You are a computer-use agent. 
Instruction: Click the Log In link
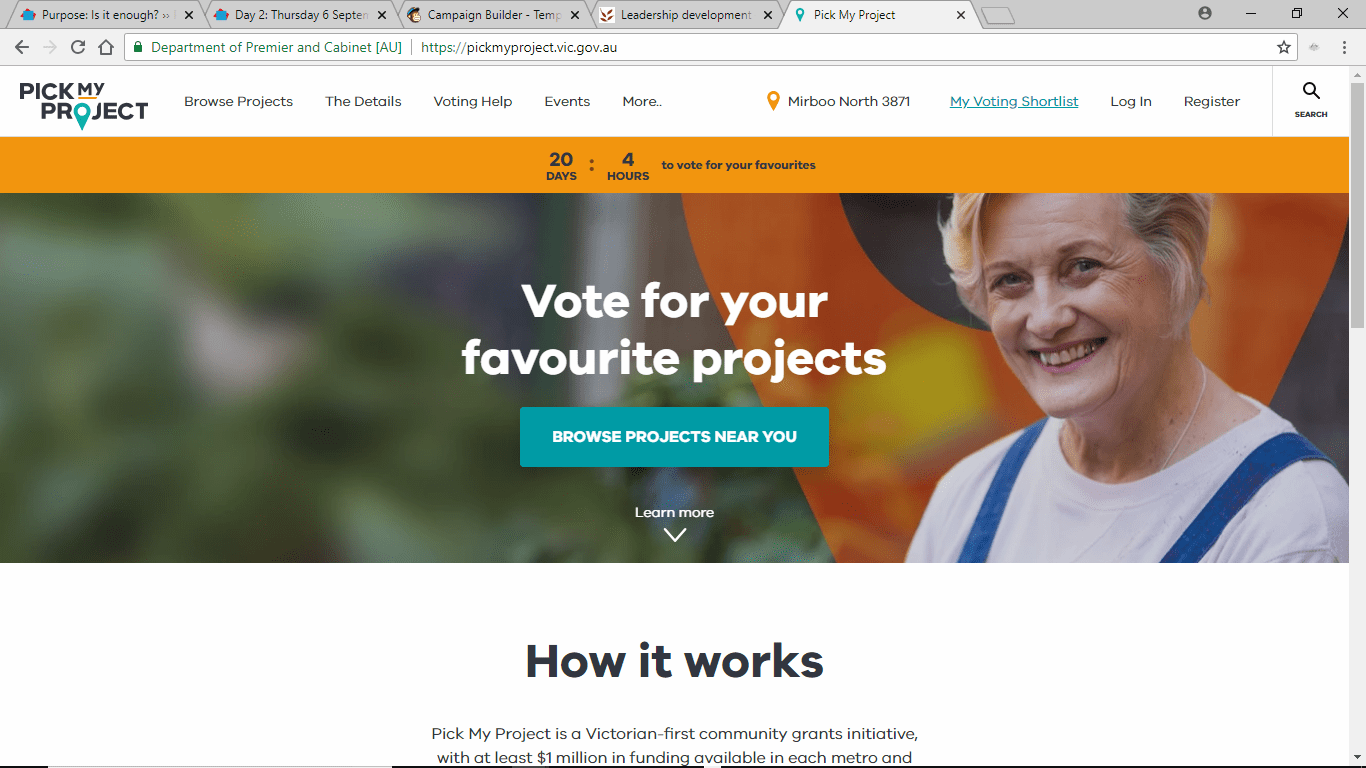[1131, 101]
